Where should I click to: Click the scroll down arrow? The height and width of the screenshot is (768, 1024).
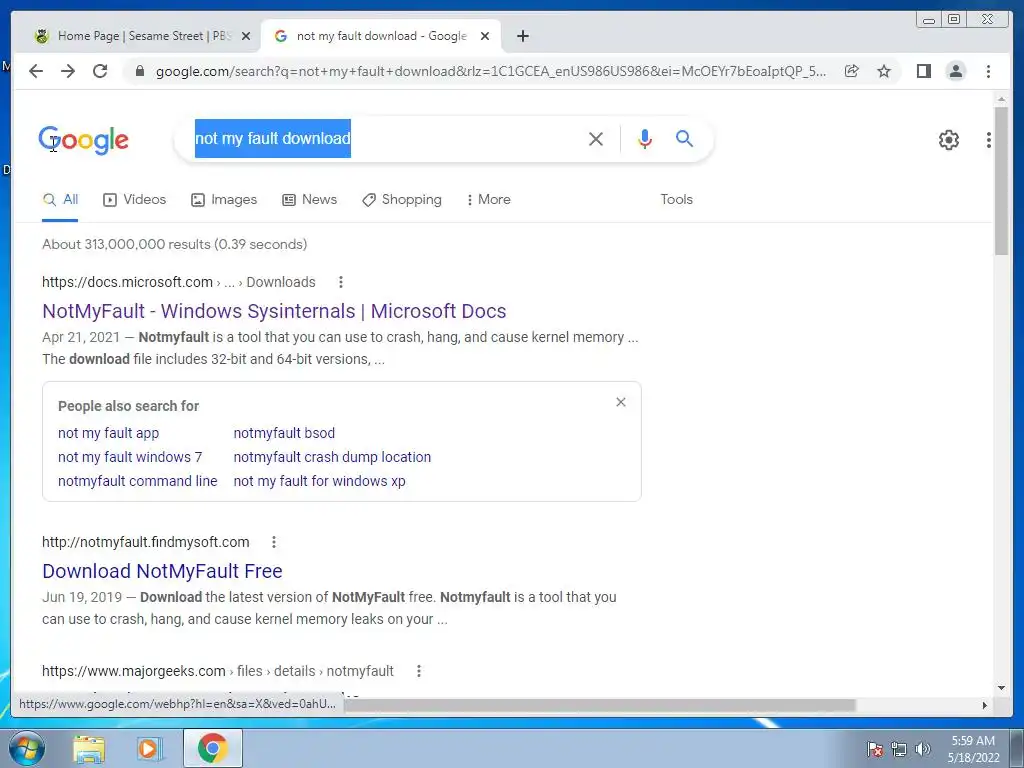[1001, 688]
